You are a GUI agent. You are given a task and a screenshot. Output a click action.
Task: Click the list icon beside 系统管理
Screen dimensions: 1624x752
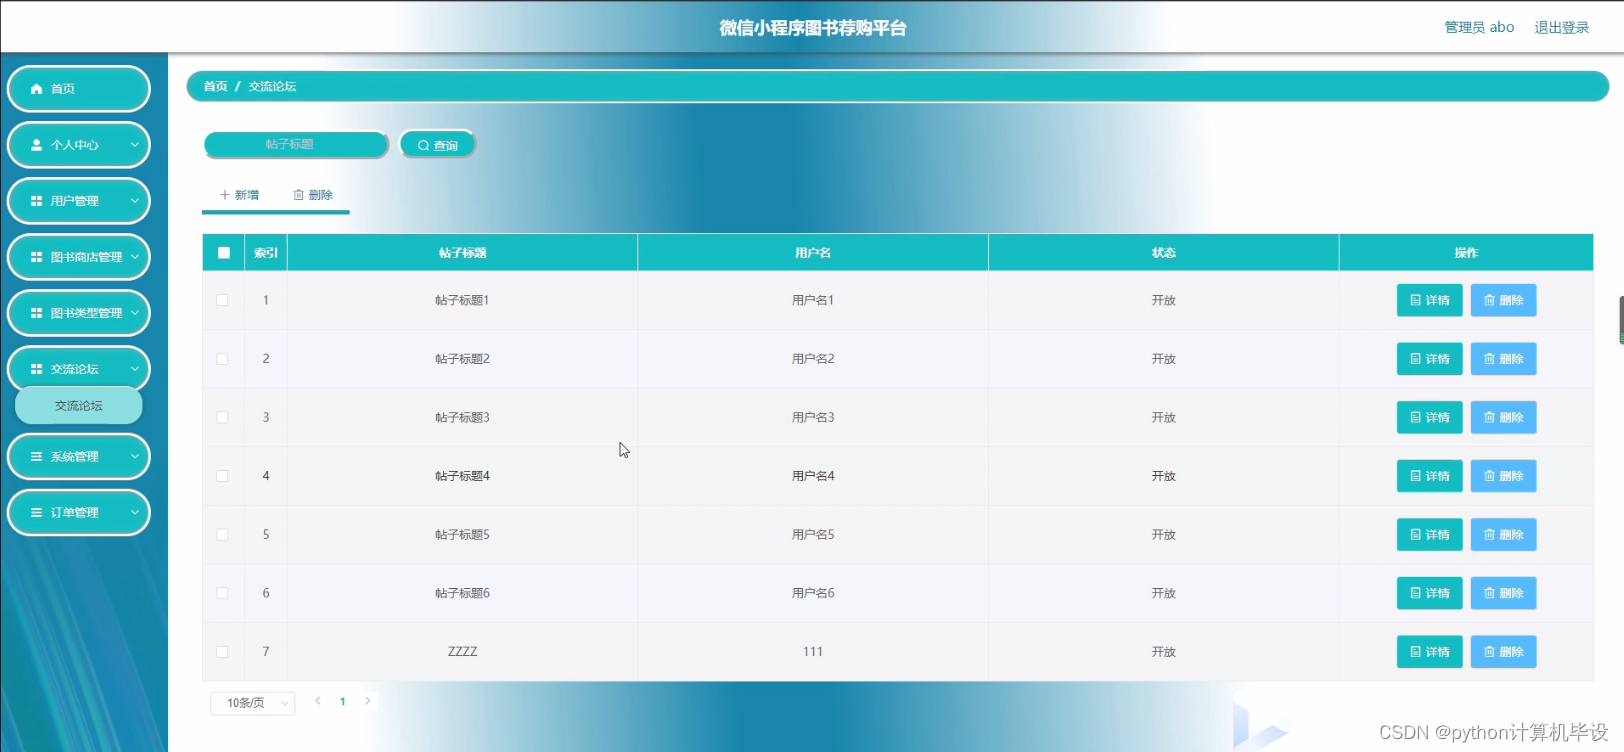[37, 457]
